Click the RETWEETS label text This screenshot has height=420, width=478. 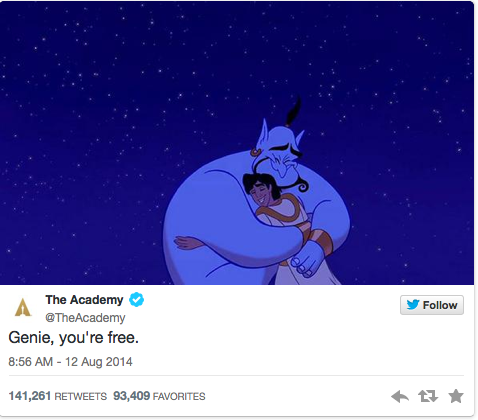click(81, 396)
